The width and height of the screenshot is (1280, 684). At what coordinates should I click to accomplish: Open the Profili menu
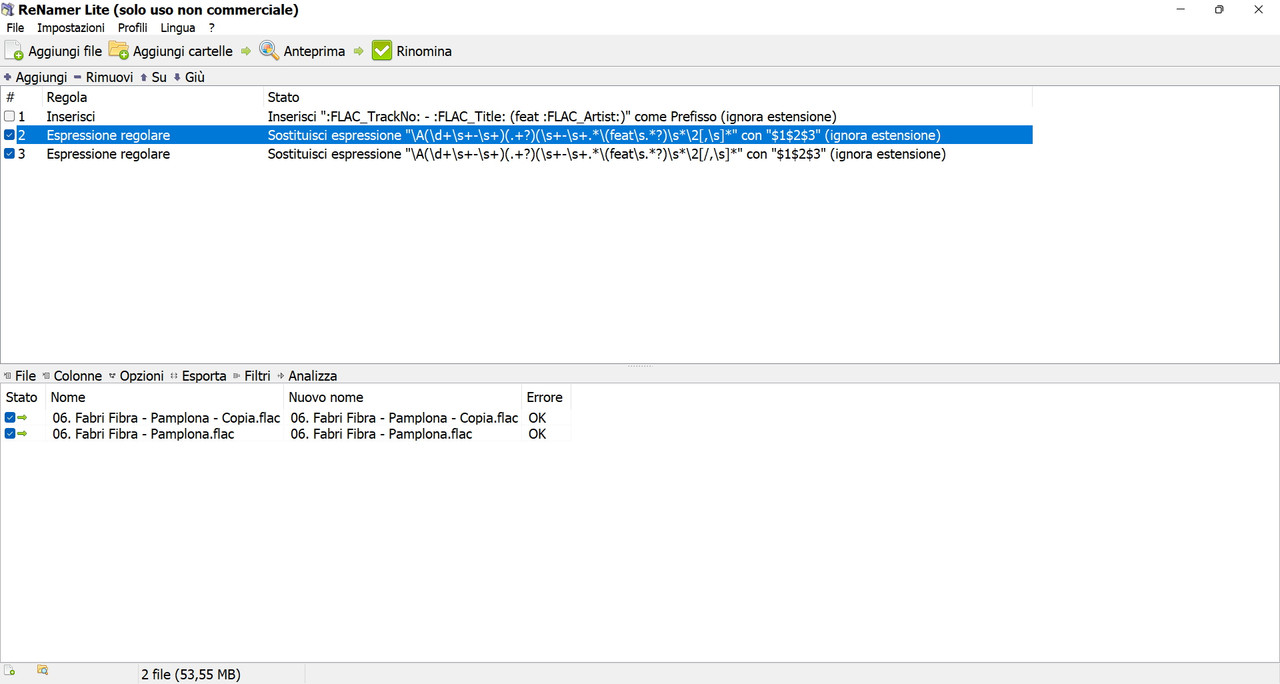[132, 28]
